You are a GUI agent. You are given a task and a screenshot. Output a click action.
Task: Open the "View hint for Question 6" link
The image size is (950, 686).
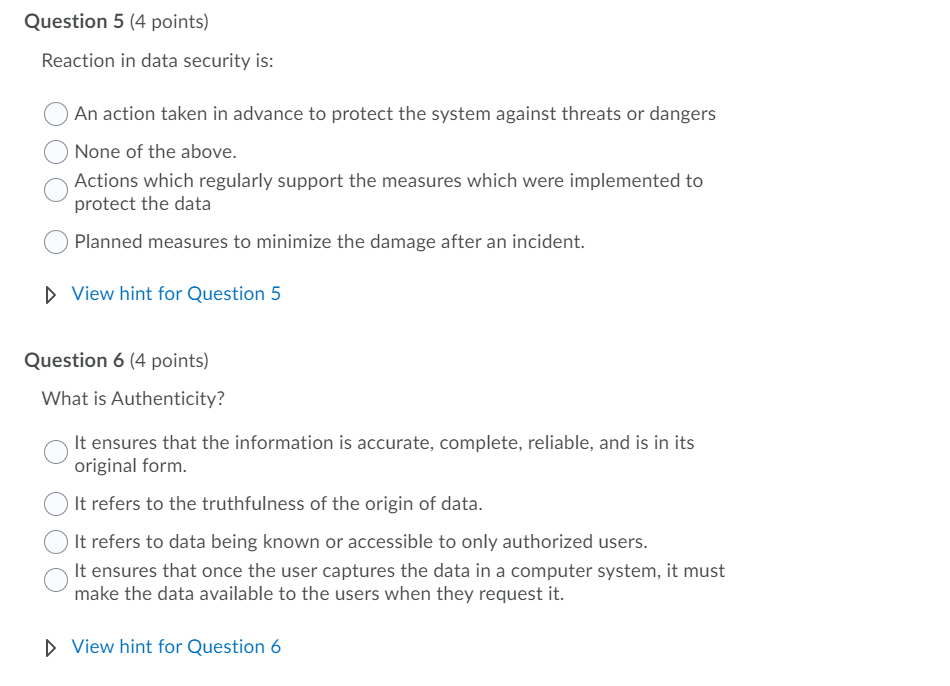176,646
